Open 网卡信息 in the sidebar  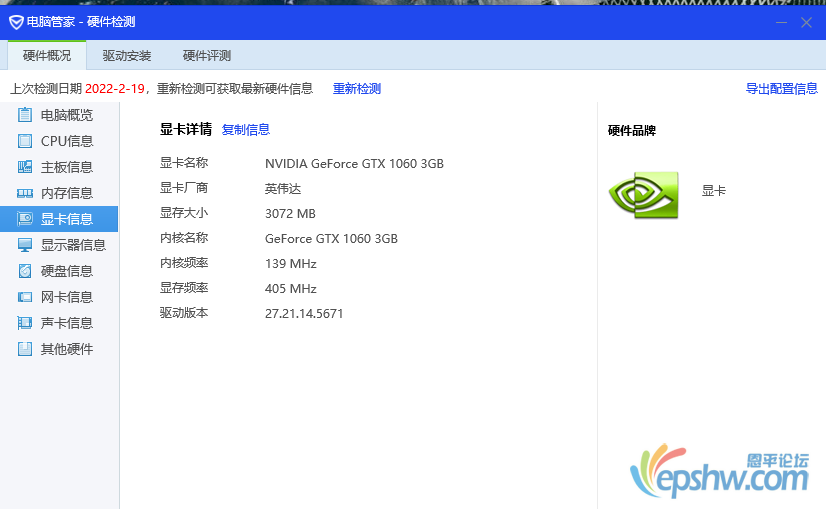point(59,297)
